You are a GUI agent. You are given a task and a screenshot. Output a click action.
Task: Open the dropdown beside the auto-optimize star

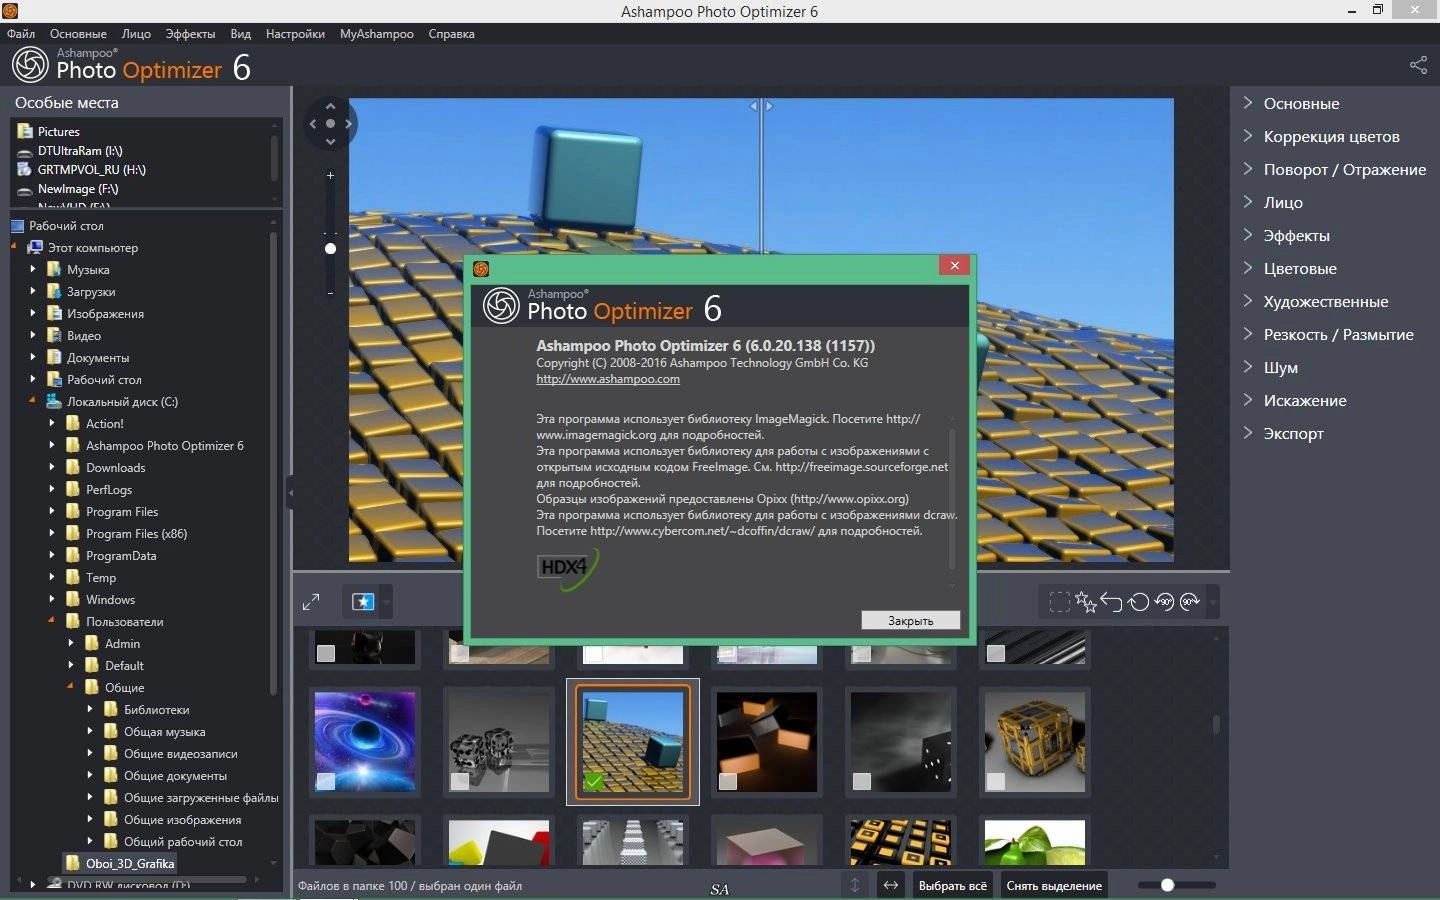tap(387, 602)
